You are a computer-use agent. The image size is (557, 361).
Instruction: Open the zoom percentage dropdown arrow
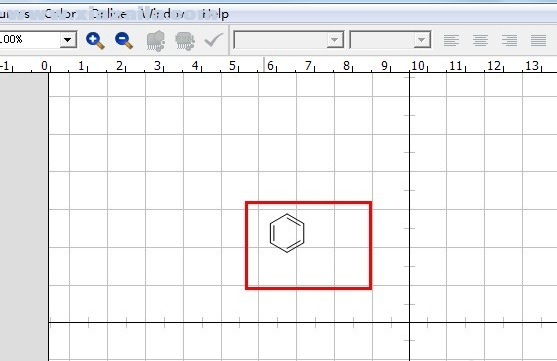[67, 40]
